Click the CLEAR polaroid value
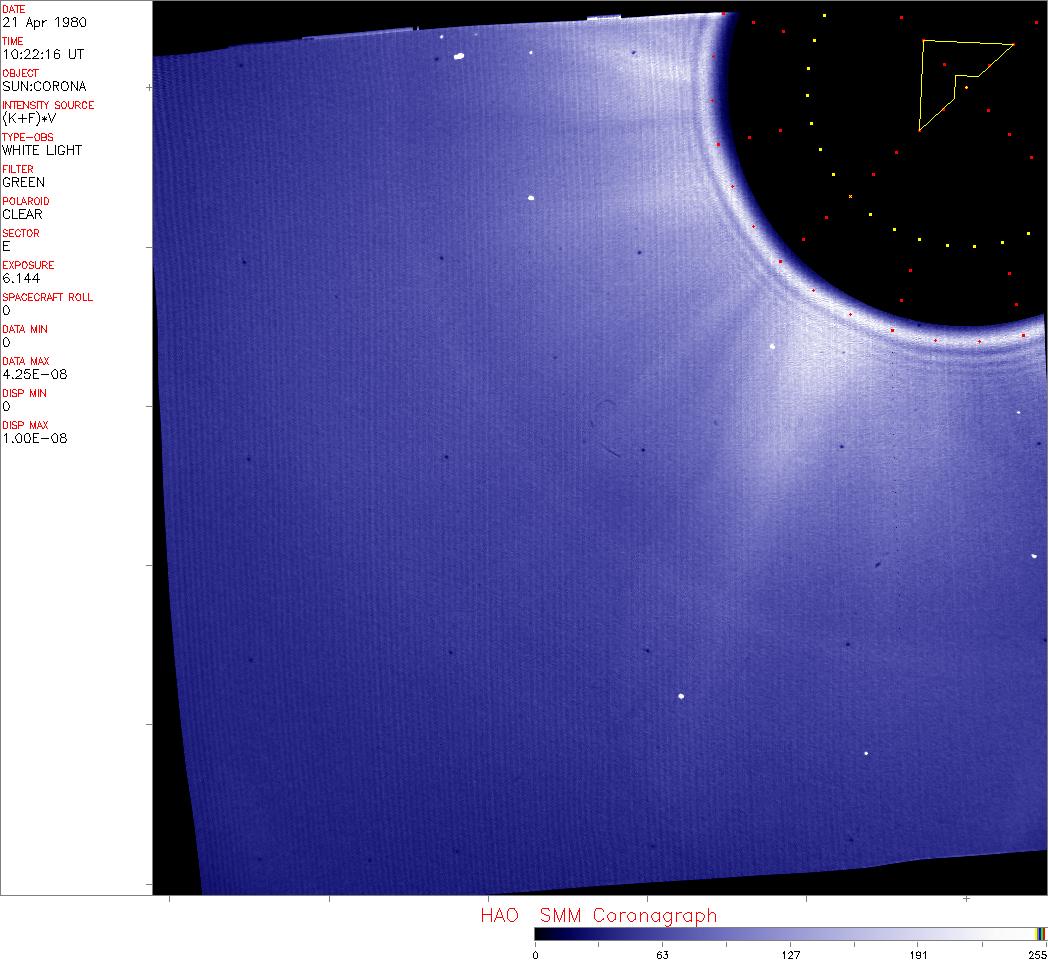Image resolution: width=1048 pixels, height=960 pixels. 23,214
